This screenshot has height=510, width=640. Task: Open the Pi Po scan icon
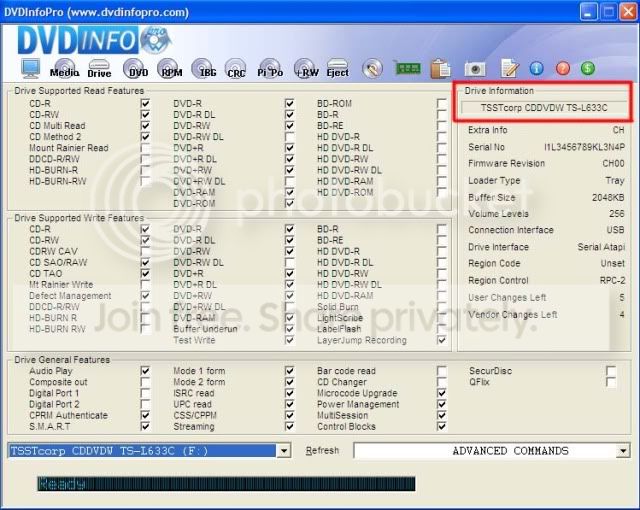[x=270, y=69]
